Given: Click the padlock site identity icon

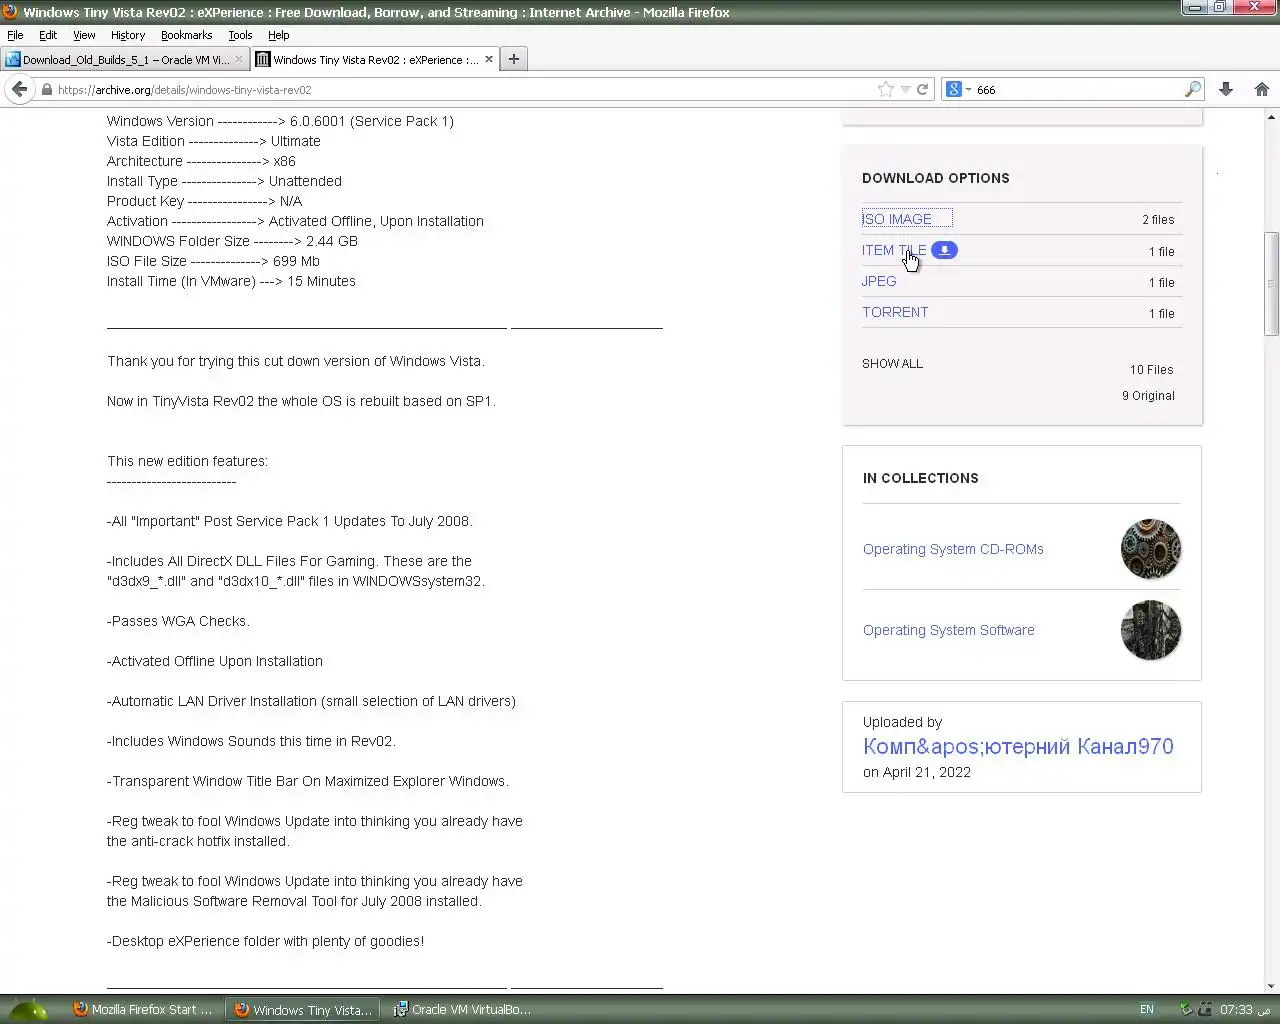Looking at the screenshot, I should (x=46, y=89).
